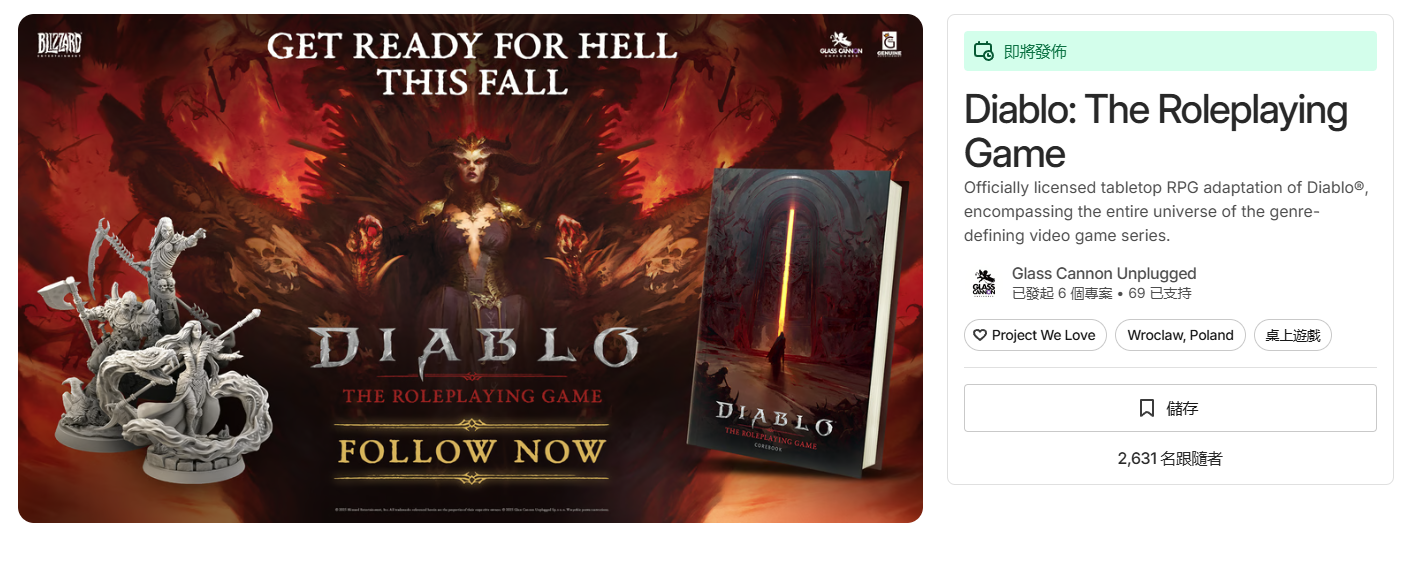Open the Diablo: The Roleplaying Game title
1419x561 pixels.
point(1156,131)
